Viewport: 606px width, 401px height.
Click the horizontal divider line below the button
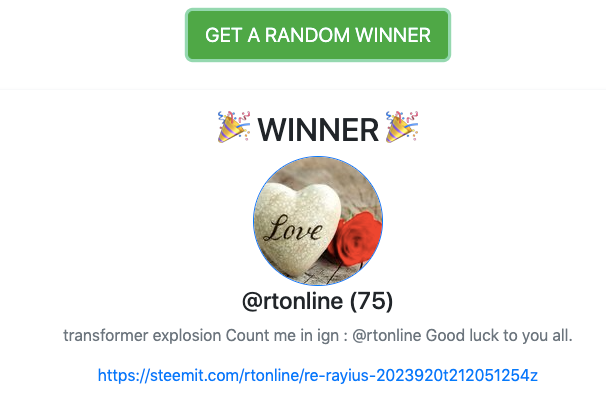click(x=303, y=89)
